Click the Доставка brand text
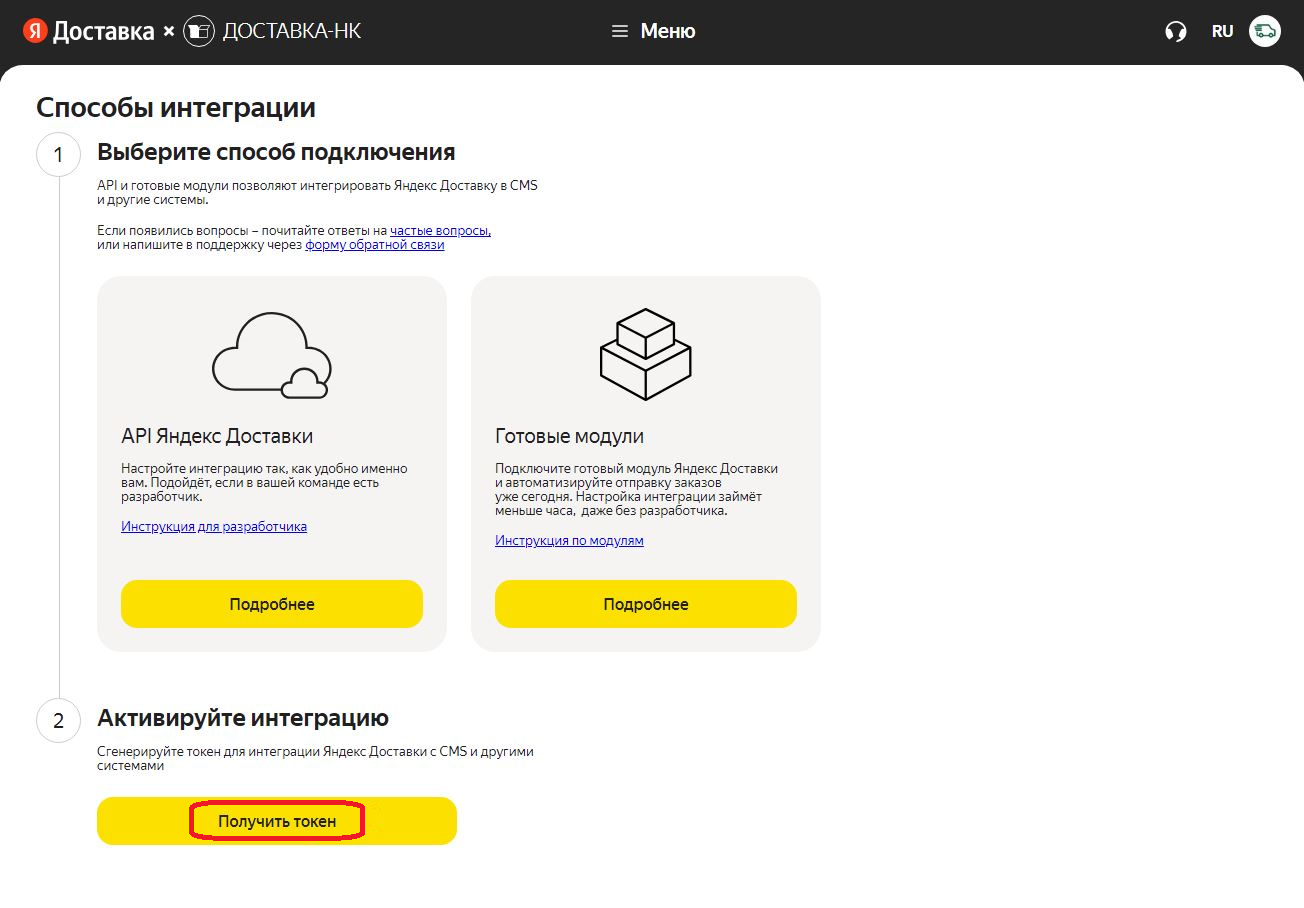1304x908 pixels. [103, 31]
